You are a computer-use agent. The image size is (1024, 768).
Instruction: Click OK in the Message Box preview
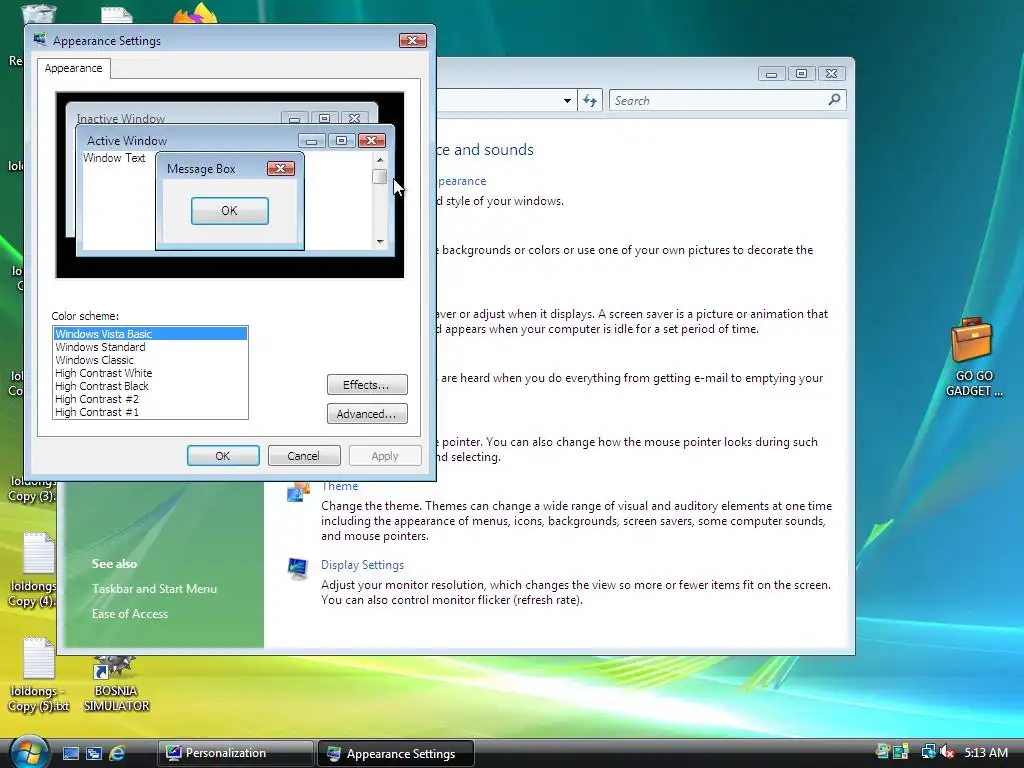coord(229,211)
